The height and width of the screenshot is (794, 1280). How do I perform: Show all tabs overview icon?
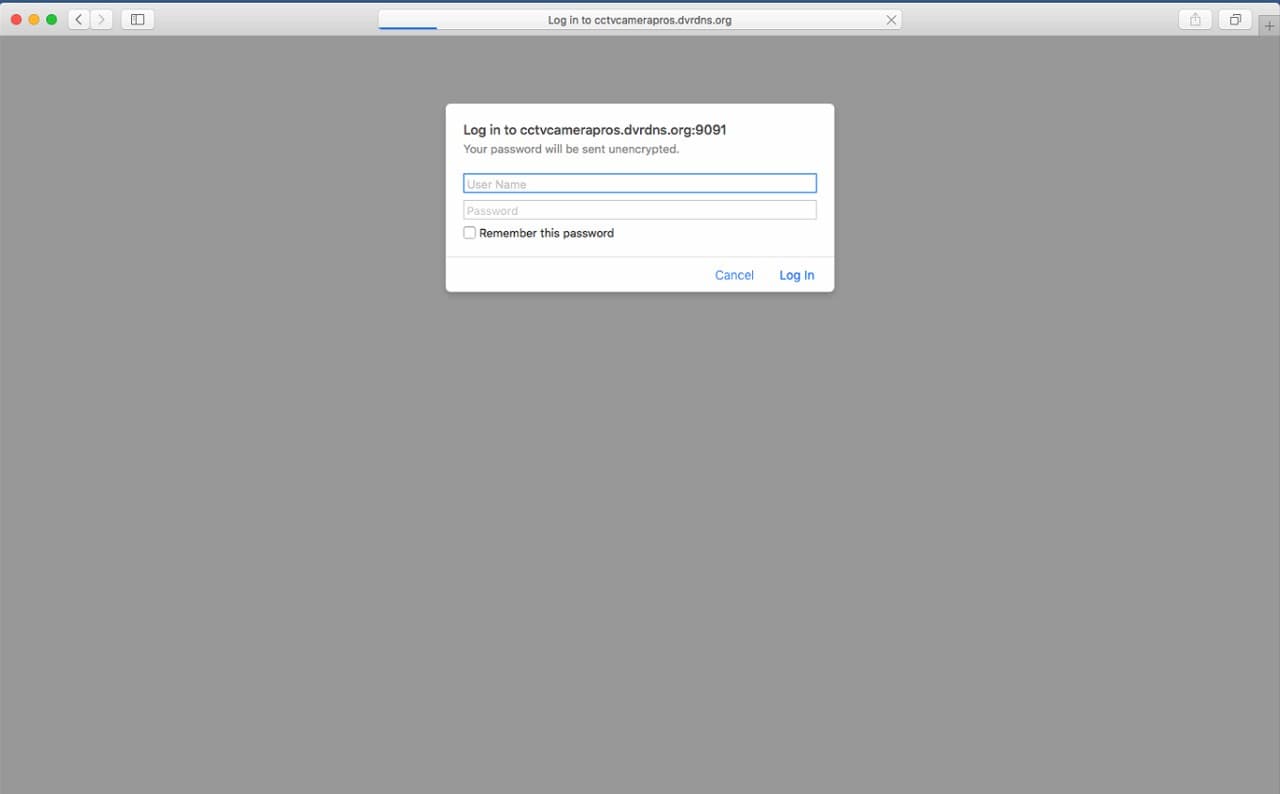pos(1235,19)
